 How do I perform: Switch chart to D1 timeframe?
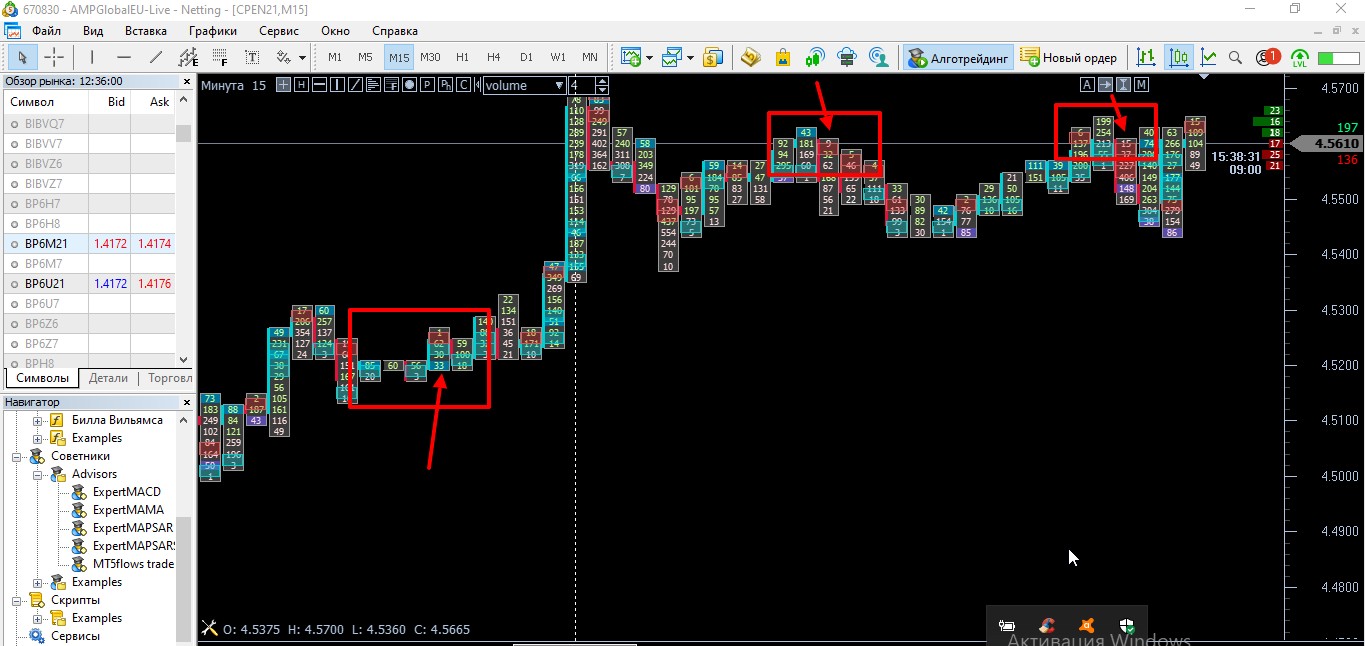(x=526, y=57)
